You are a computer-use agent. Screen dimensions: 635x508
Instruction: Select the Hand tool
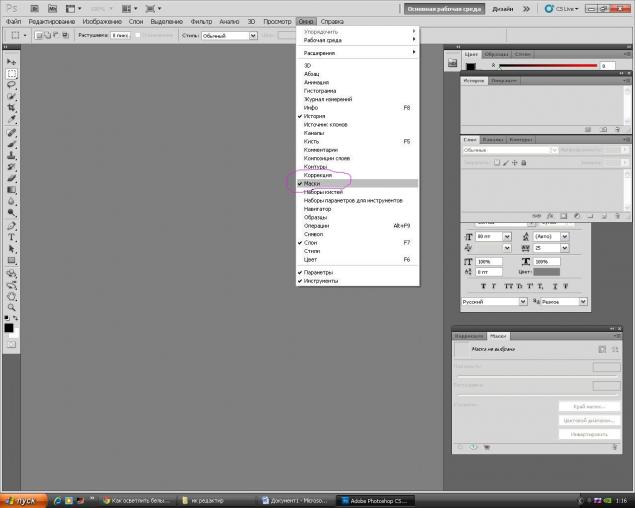11,296
